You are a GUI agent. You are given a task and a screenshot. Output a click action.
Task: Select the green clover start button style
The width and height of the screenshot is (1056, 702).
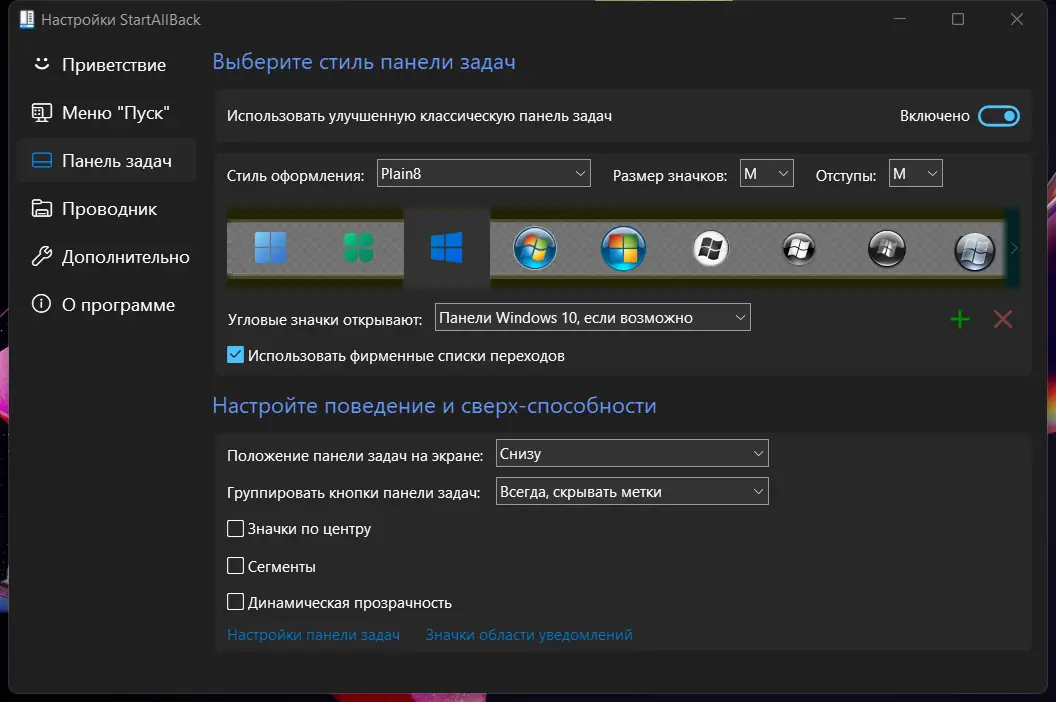point(357,247)
